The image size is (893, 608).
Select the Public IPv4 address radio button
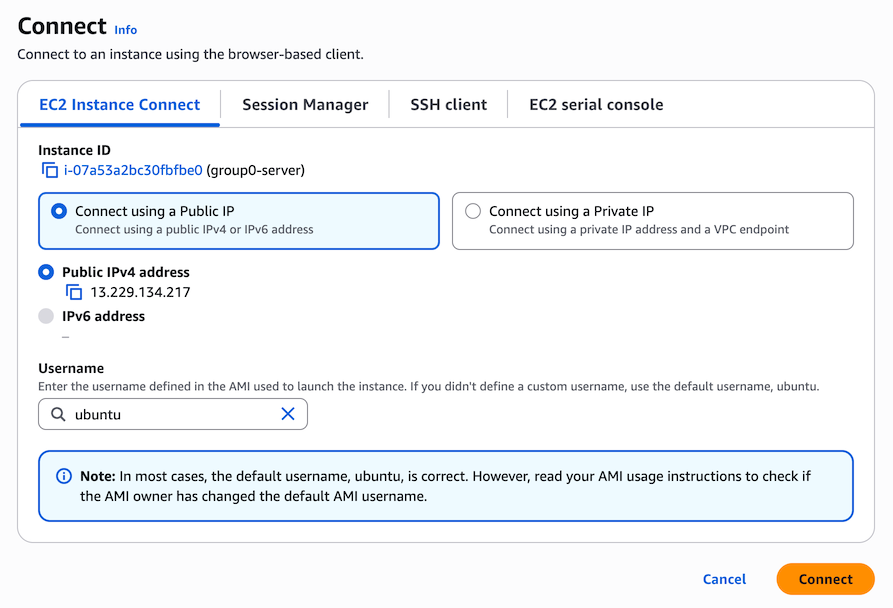tap(46, 272)
